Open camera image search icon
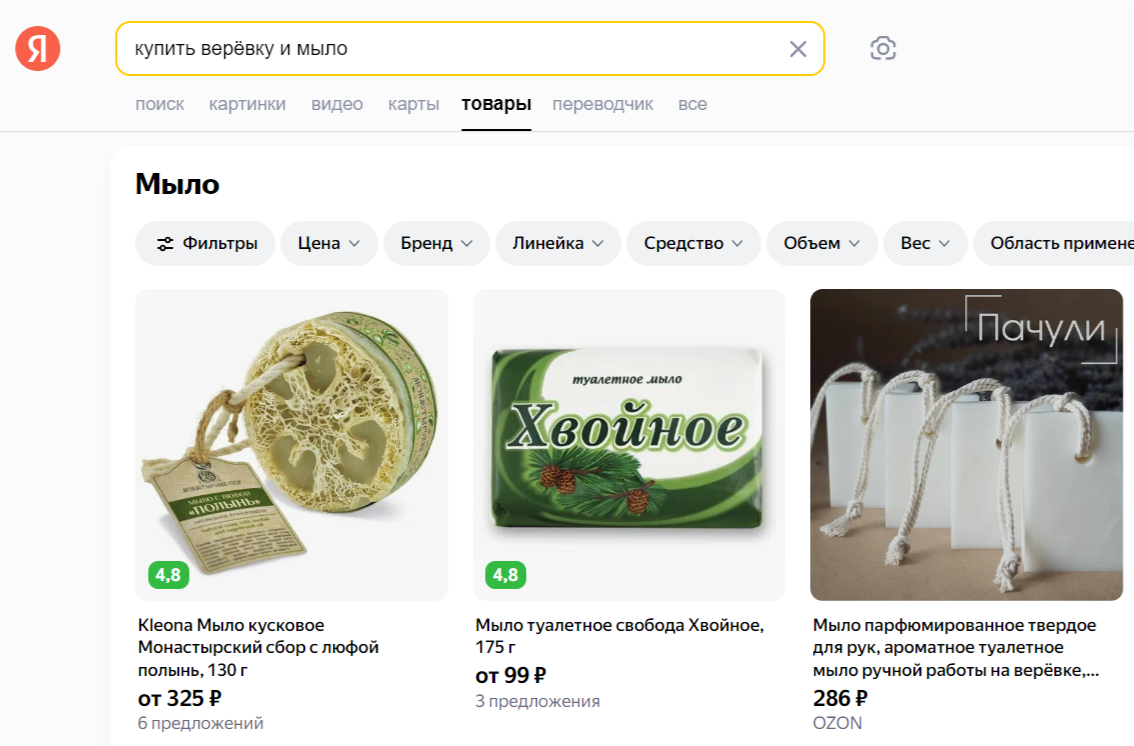 [x=883, y=48]
